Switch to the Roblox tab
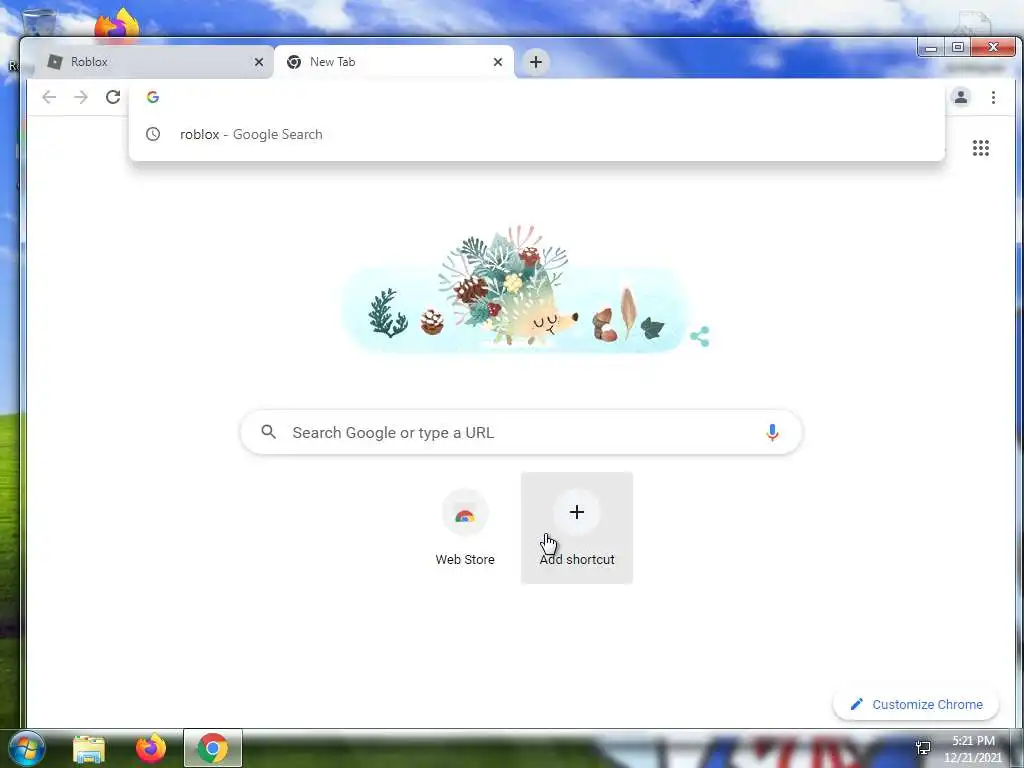 [x=152, y=62]
